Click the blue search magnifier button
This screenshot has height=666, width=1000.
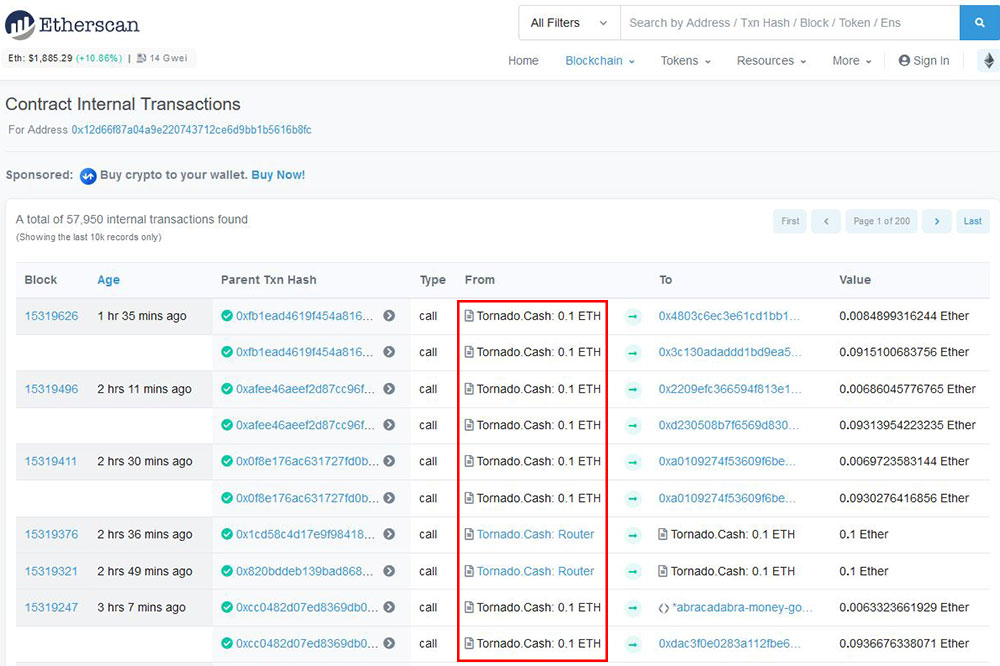[x=979, y=23]
